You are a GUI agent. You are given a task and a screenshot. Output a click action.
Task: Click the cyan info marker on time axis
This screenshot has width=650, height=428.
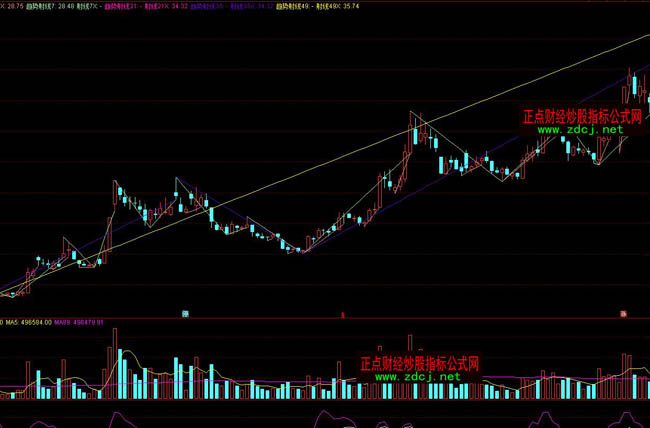point(185,314)
